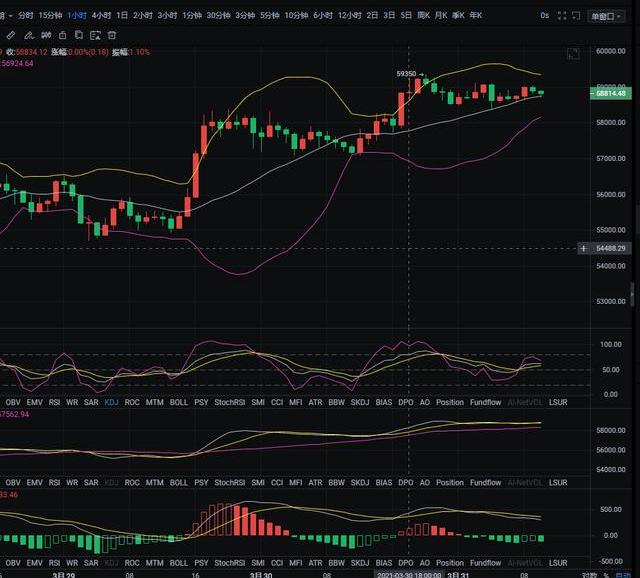Click the plus icon beside 54488.29
Viewport: 640px width, 578px height.
coord(584,248)
